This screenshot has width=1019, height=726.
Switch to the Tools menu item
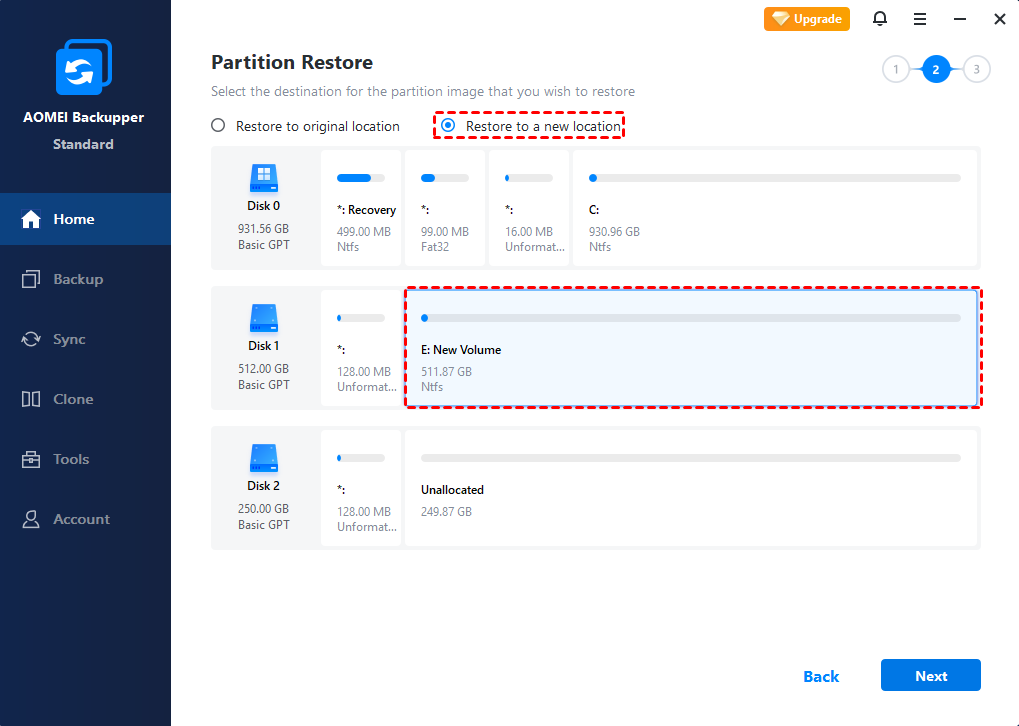pos(85,459)
